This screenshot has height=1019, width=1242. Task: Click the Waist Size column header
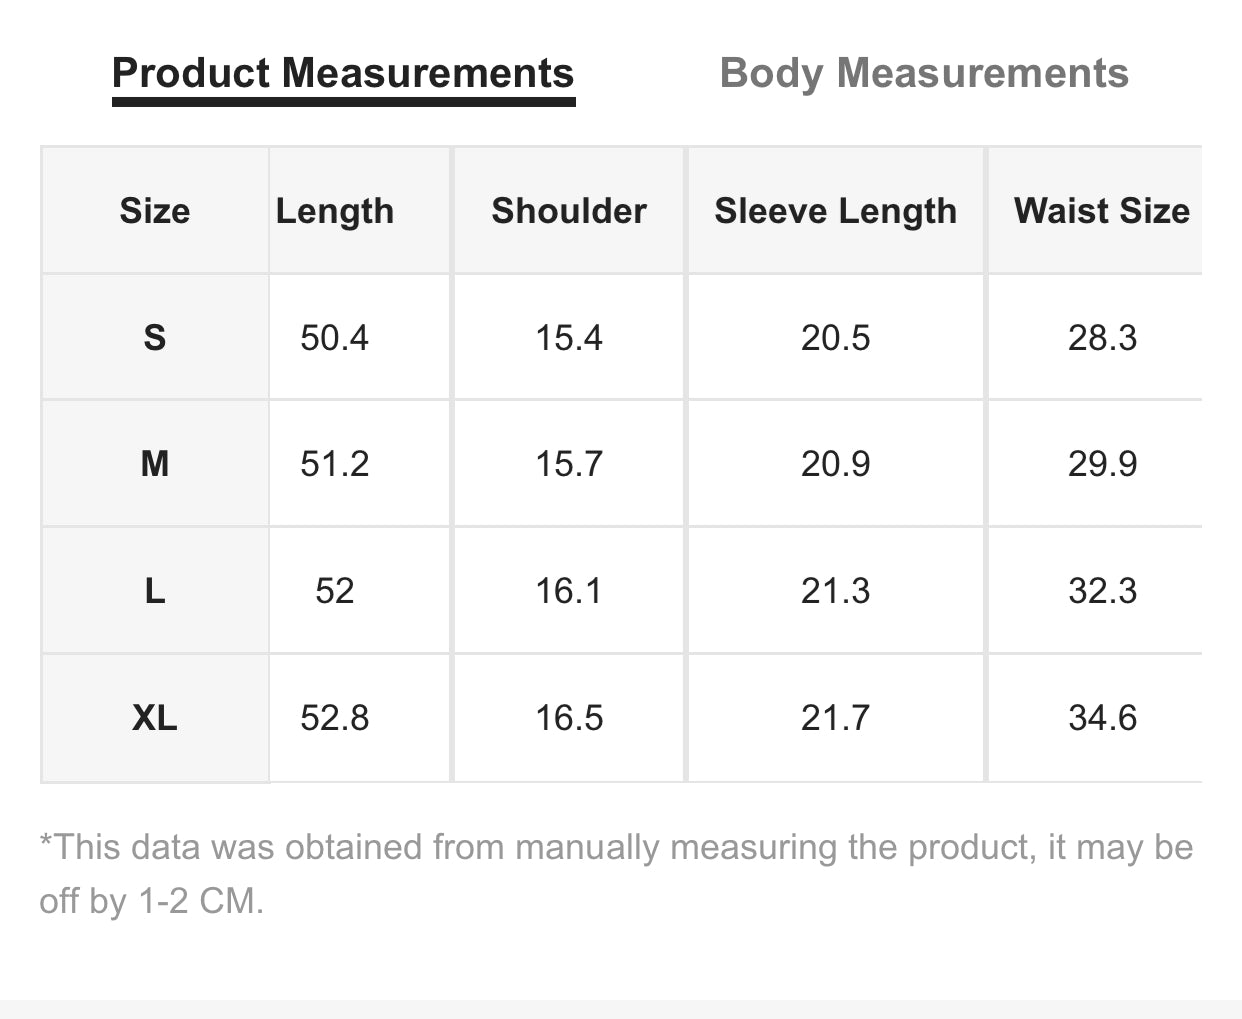tap(1102, 211)
